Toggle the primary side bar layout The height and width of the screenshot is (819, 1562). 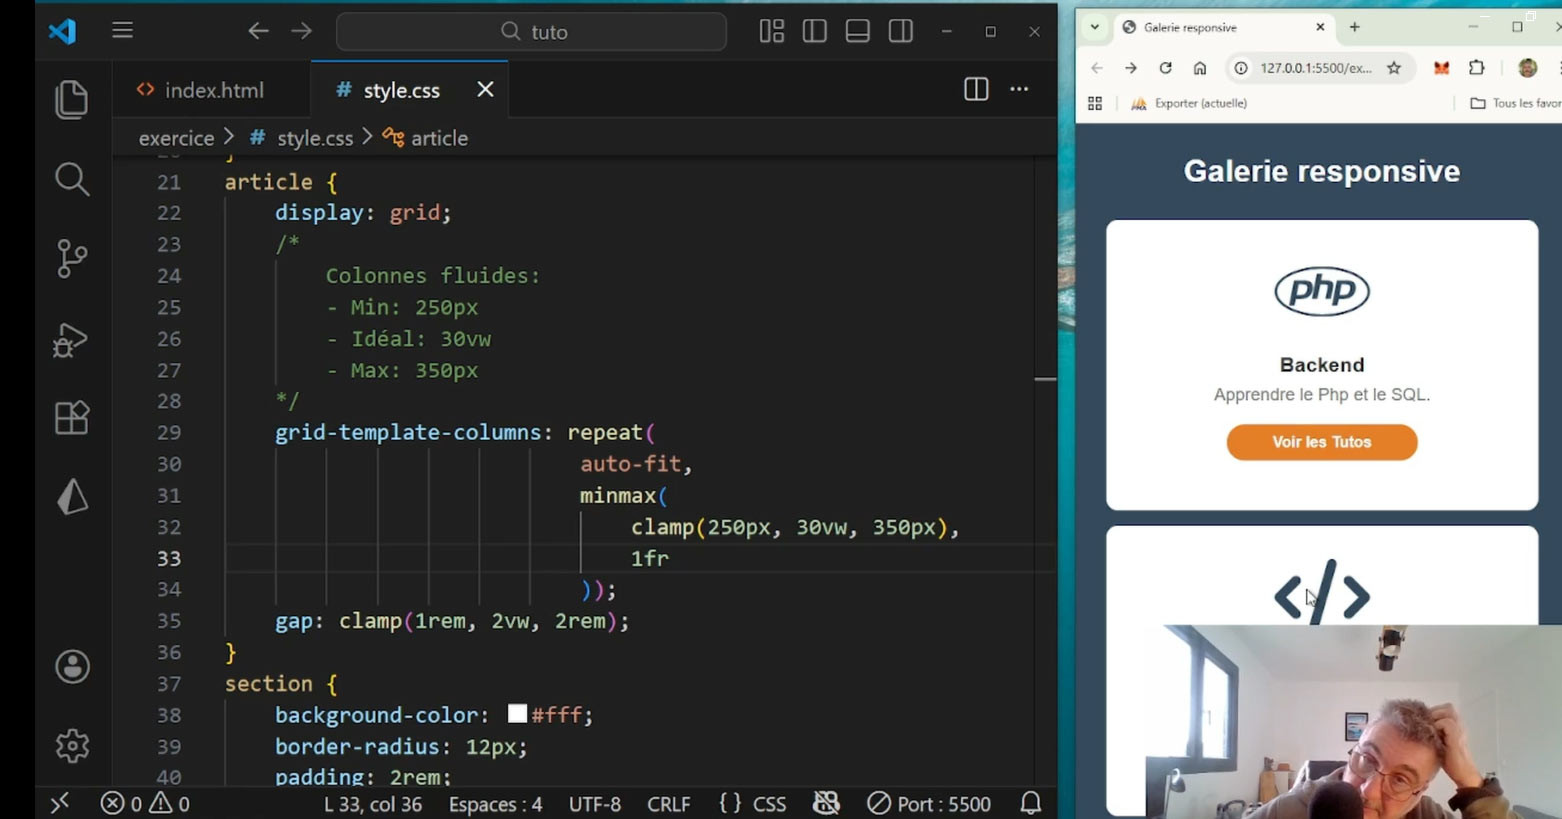pyautogui.click(x=814, y=32)
